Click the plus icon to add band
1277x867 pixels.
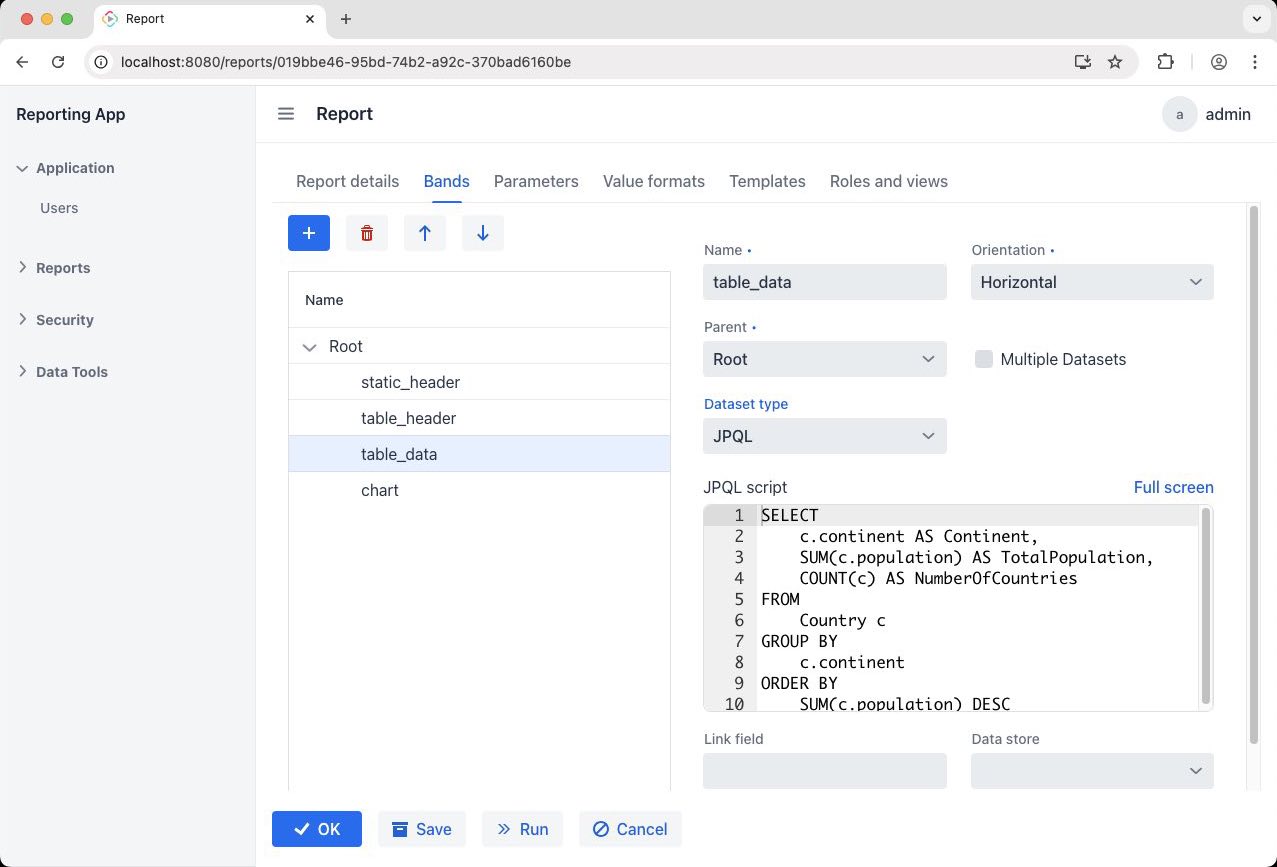[309, 233]
